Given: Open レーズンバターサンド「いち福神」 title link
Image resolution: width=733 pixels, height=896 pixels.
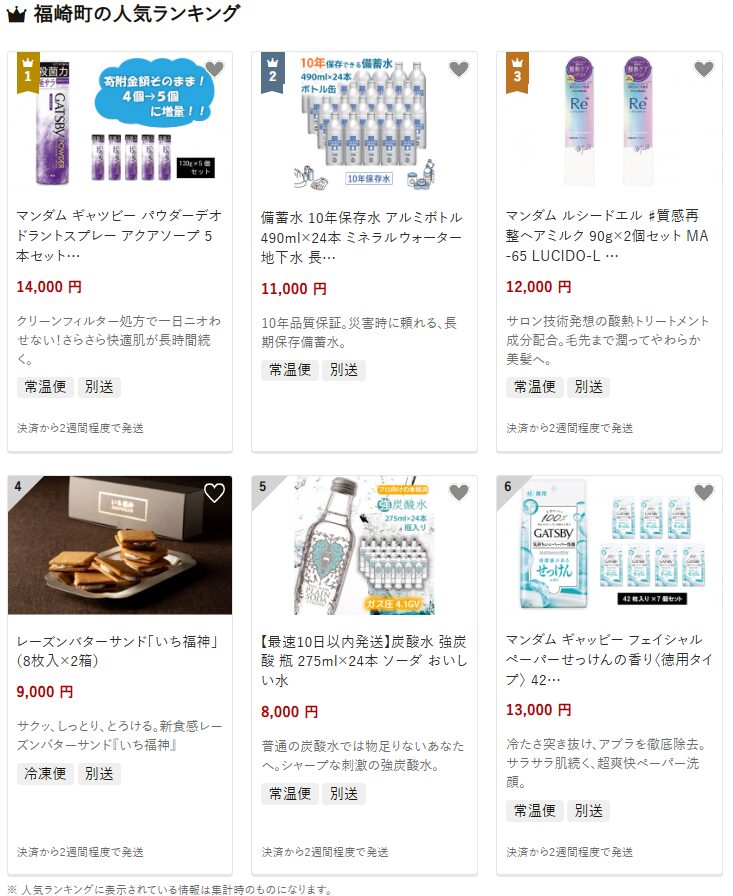Looking at the screenshot, I should [x=118, y=651].
